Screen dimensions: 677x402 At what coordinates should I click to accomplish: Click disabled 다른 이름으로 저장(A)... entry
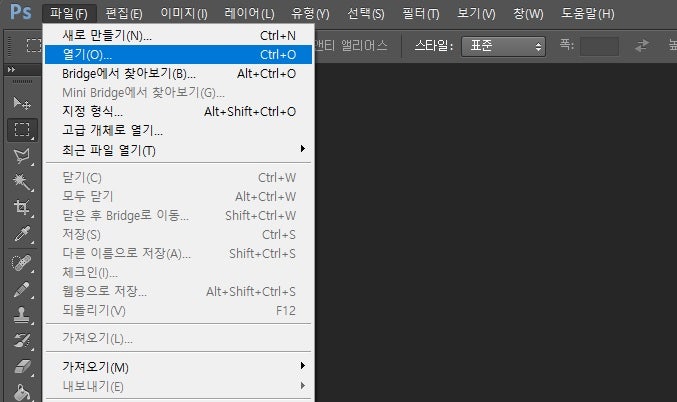click(178, 253)
